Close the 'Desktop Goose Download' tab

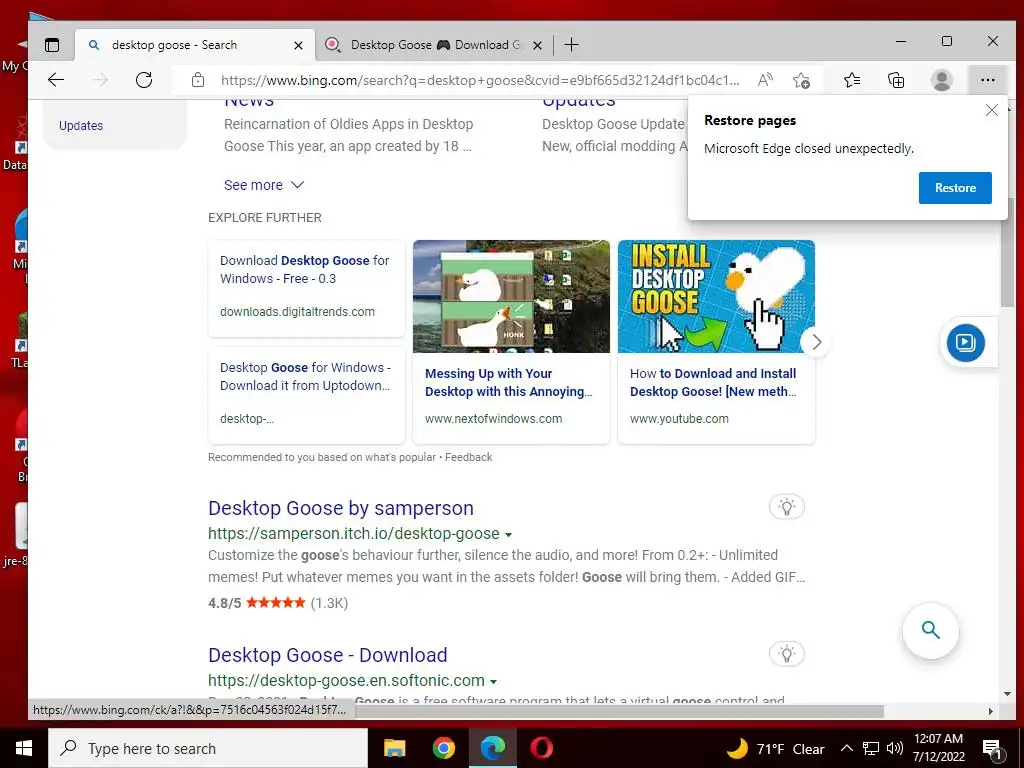coord(537,45)
